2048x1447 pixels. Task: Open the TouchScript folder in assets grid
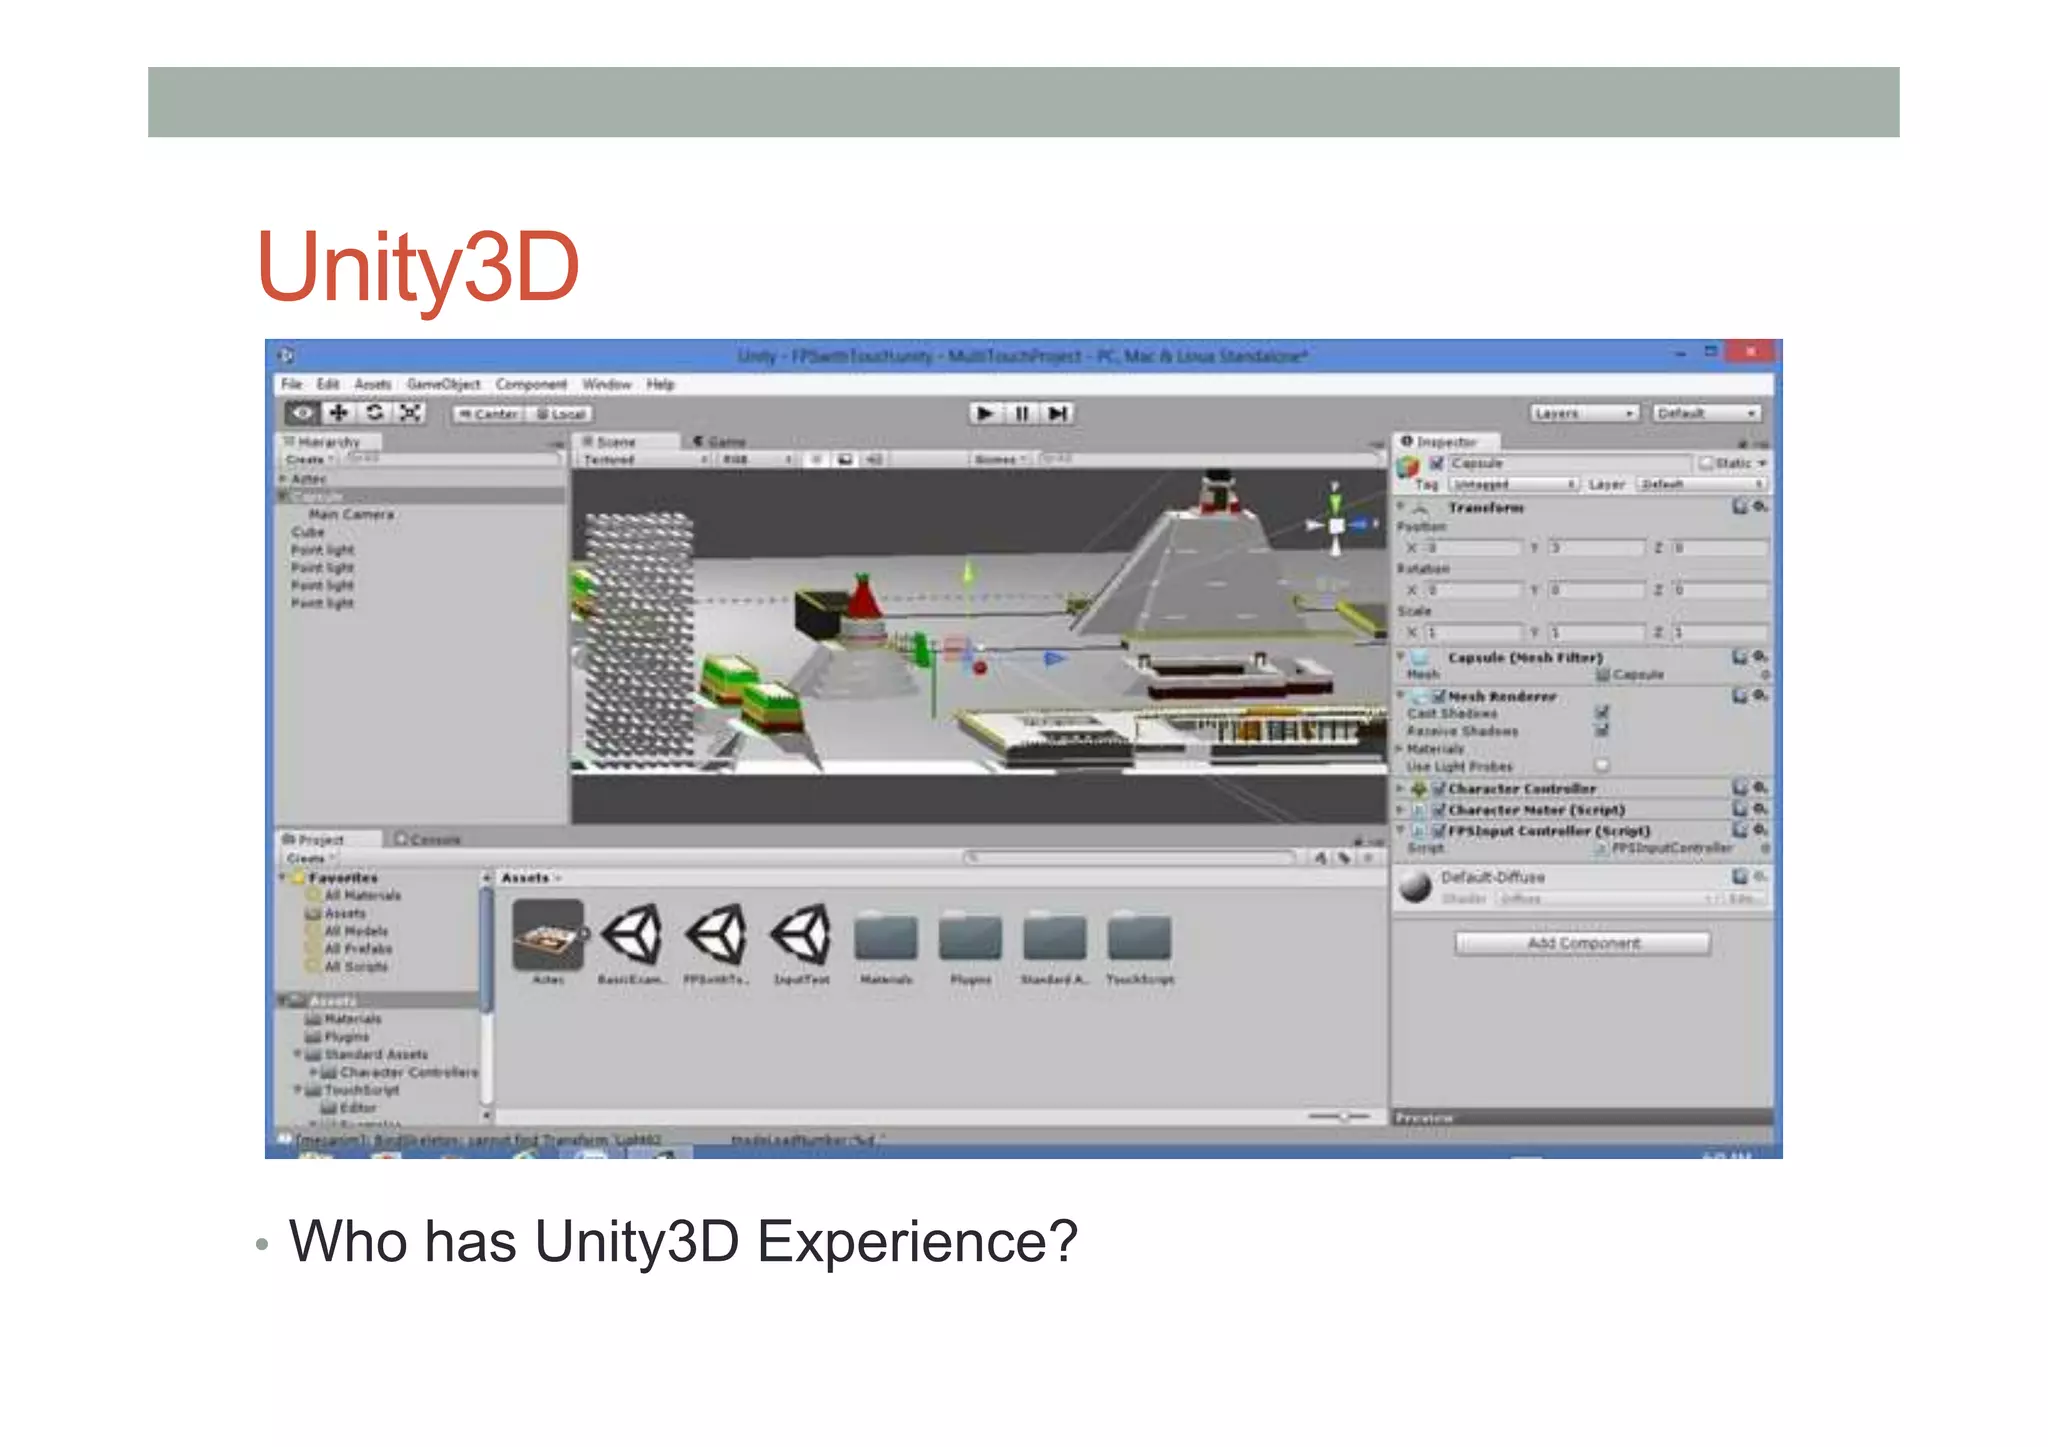click(1139, 936)
